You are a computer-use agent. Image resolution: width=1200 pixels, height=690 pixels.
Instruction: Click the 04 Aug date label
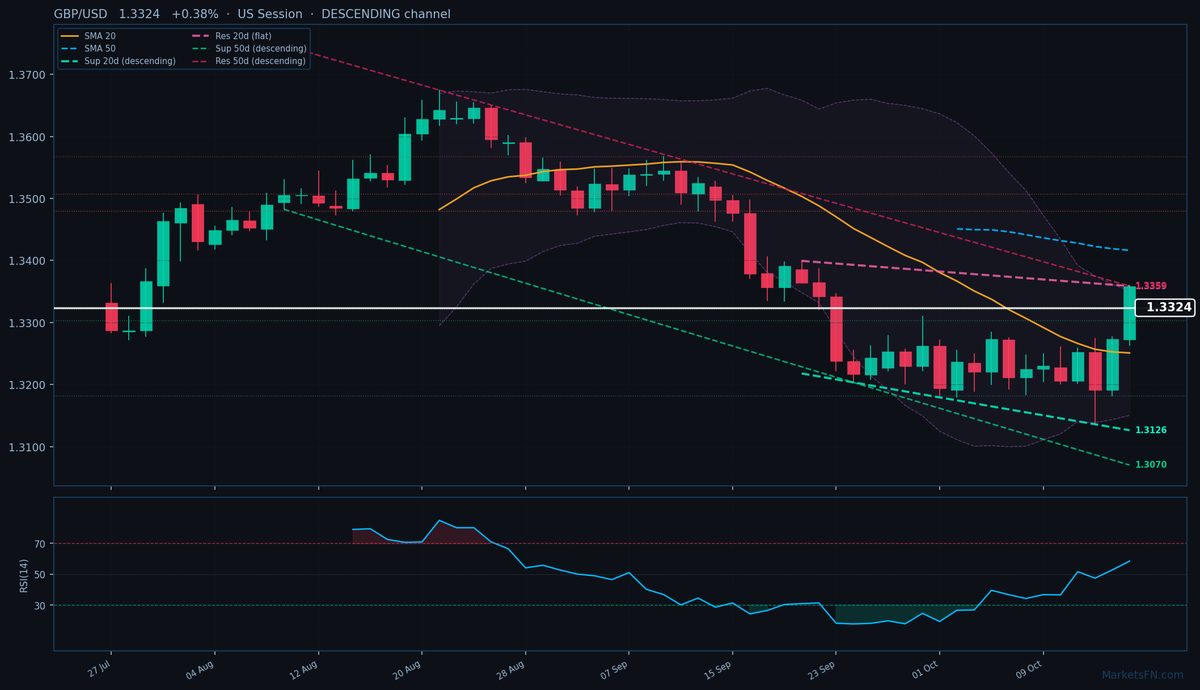pos(201,668)
